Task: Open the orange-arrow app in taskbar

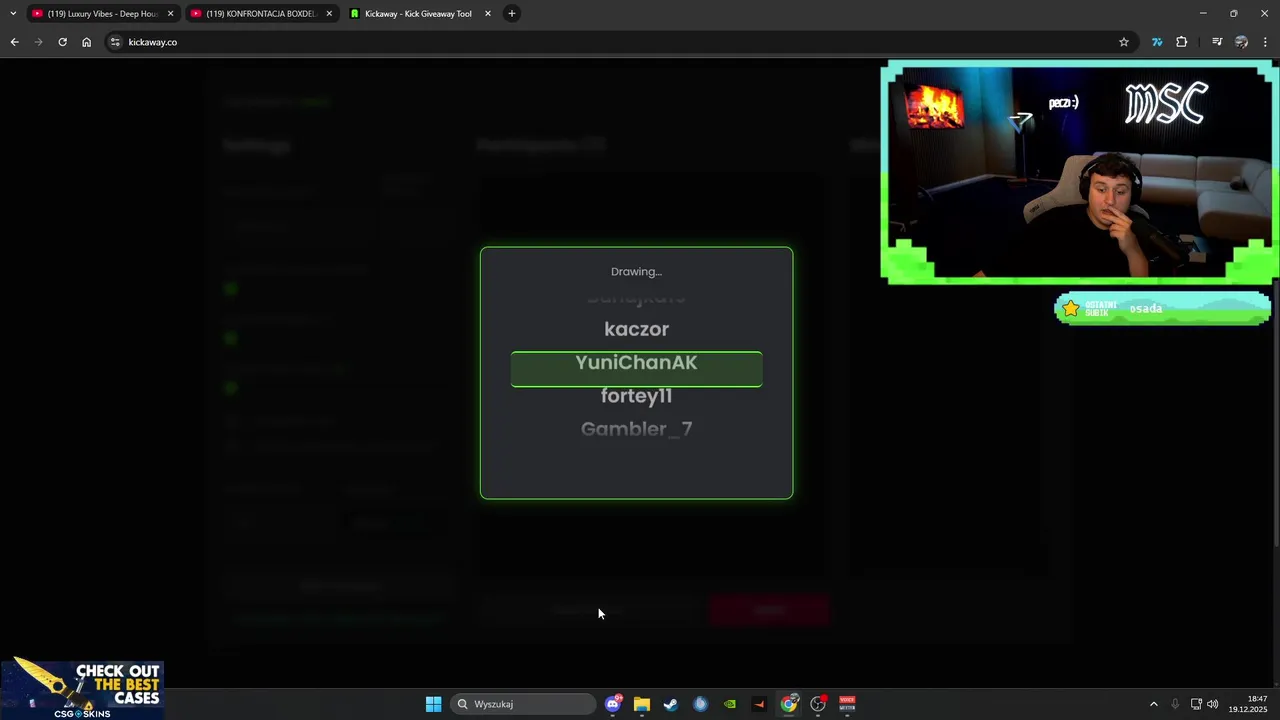Action: [x=759, y=704]
